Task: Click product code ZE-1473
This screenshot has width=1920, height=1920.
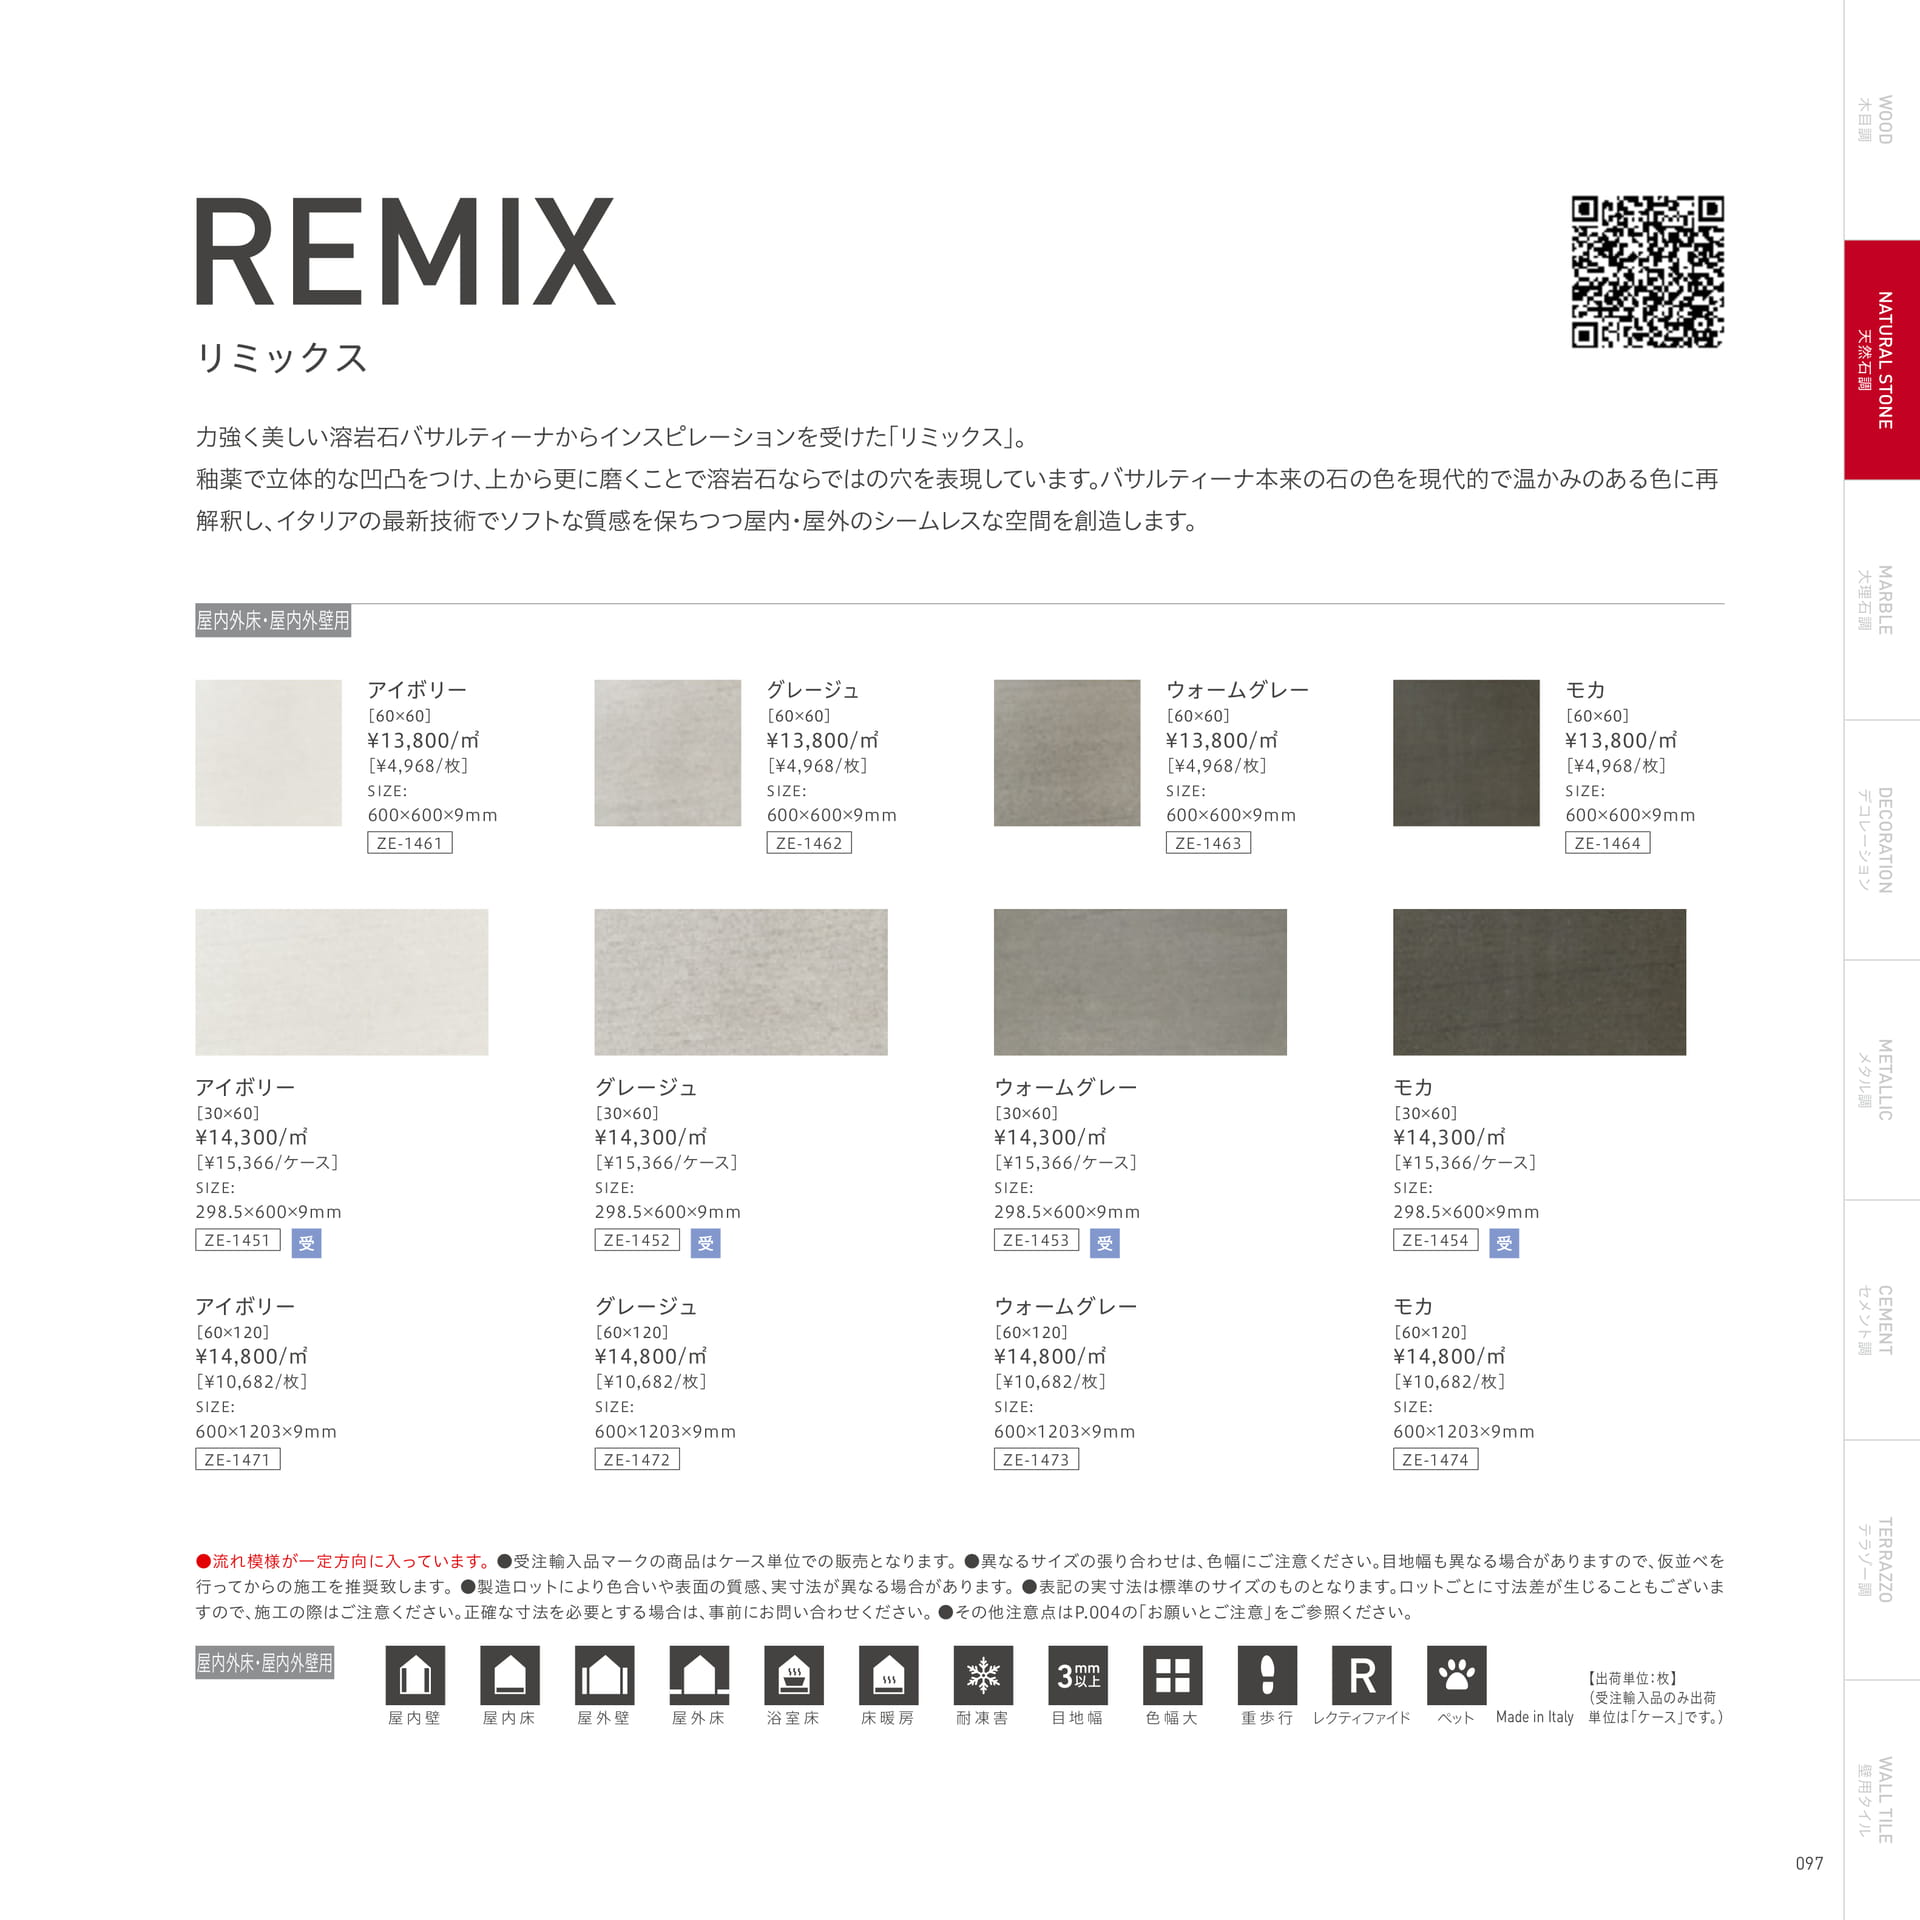Action: [1036, 1459]
